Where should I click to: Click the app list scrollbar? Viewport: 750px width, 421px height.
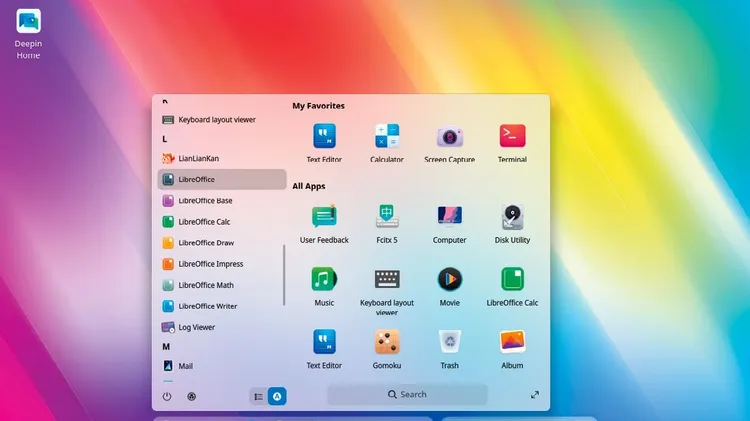284,275
